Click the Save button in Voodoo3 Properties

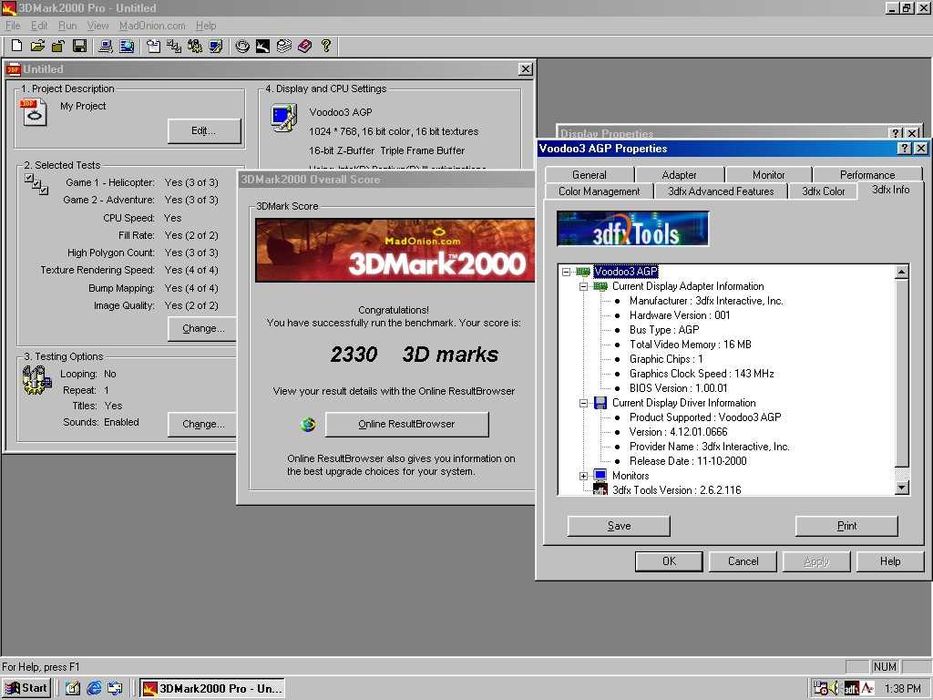pos(619,526)
